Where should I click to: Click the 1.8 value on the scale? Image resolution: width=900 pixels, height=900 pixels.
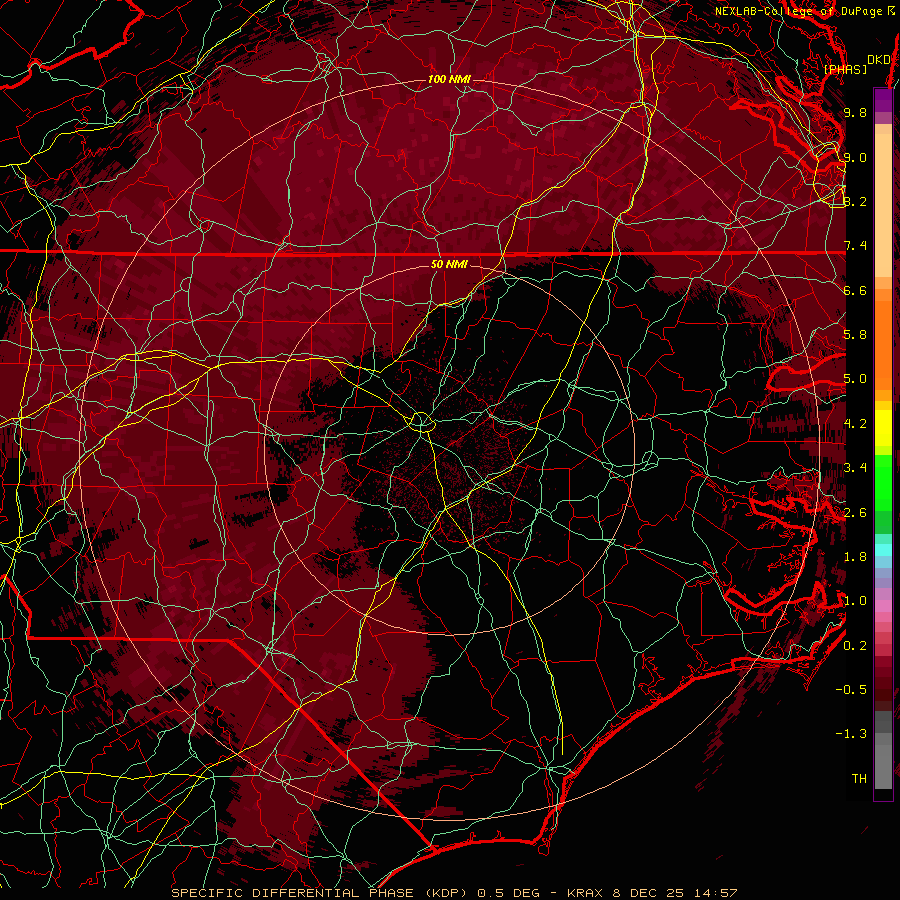tap(855, 557)
